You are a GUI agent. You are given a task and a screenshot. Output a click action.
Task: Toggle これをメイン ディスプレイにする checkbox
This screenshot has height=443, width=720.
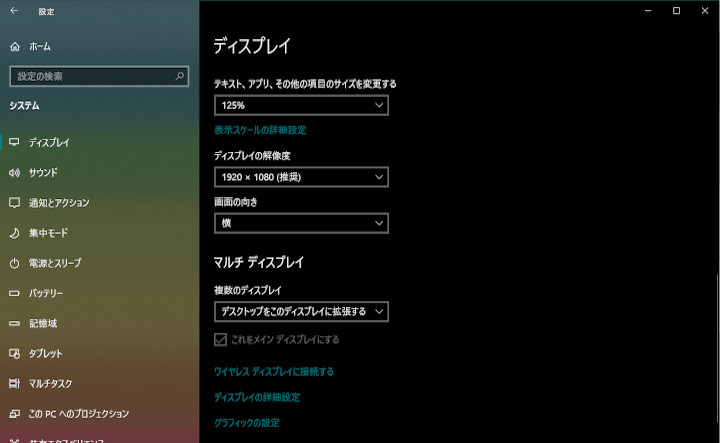click(220, 339)
